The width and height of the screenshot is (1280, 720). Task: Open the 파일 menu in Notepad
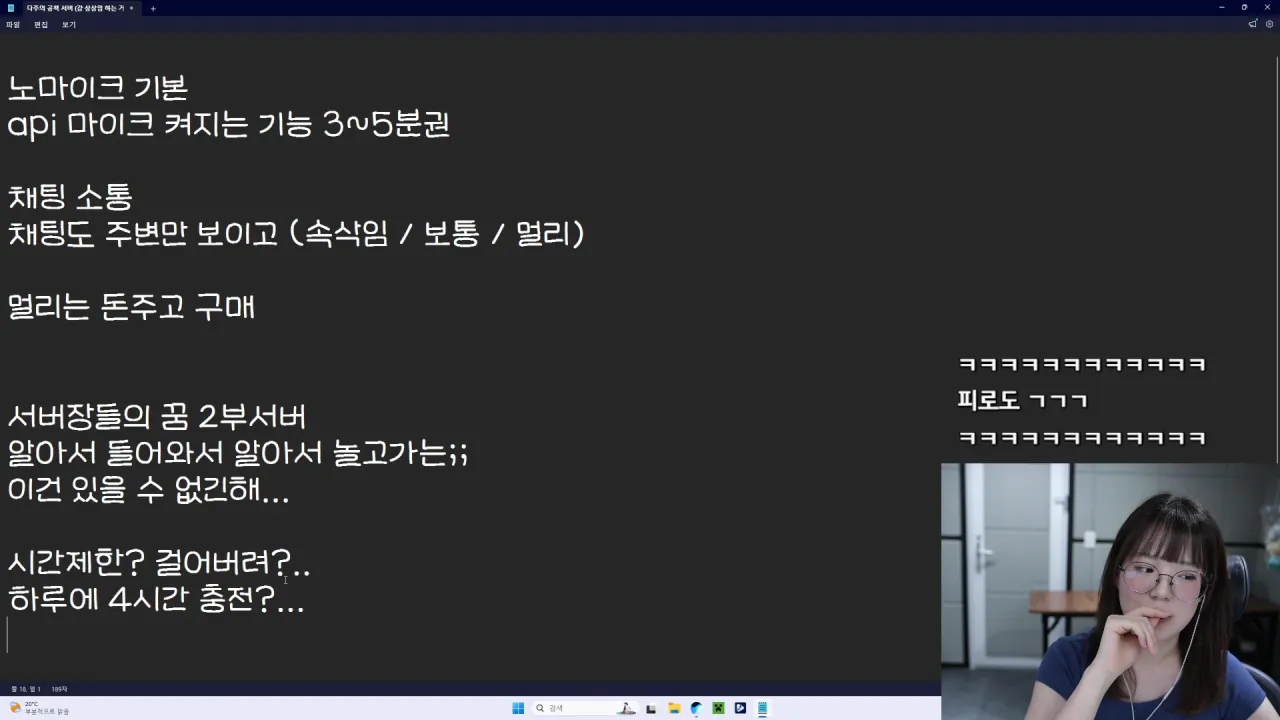coord(13,24)
